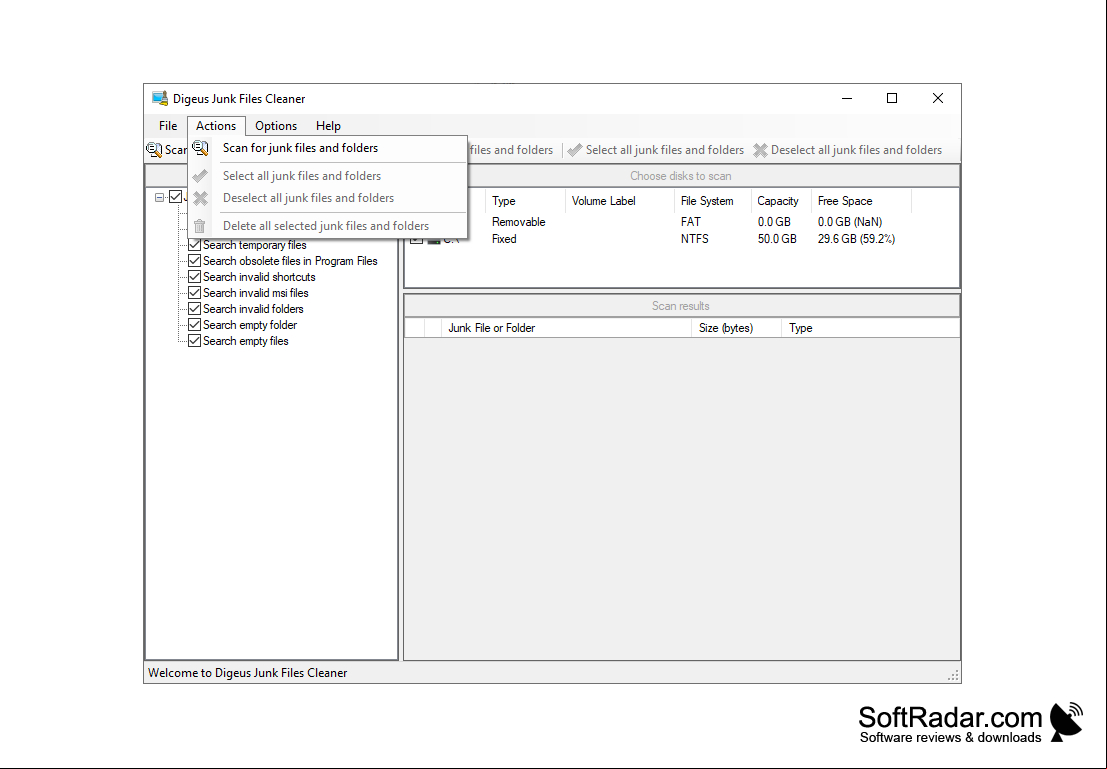Click the Scan results panel header
Viewport: 1107px width, 769px height.
point(681,306)
